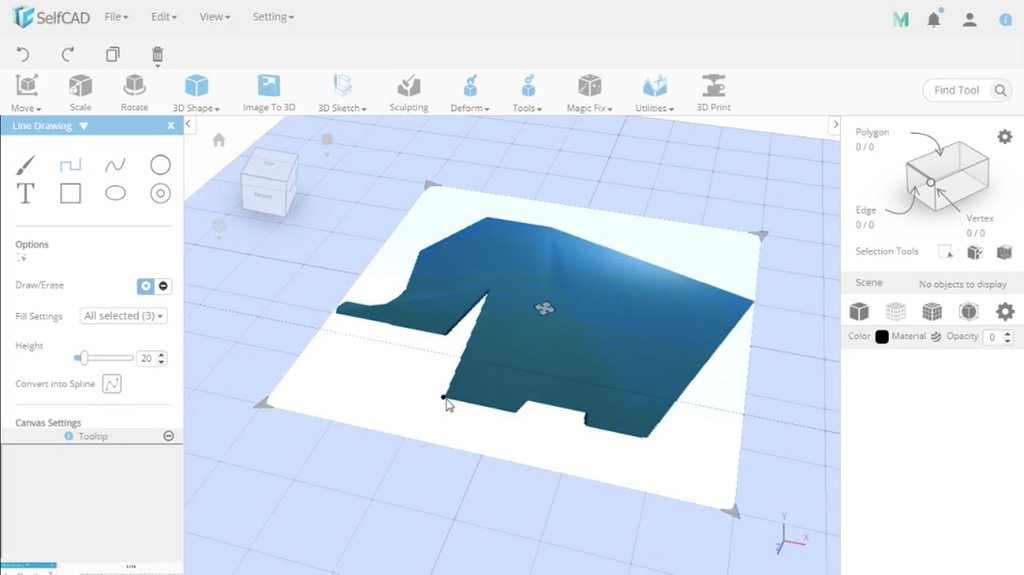Select the Scale tool
This screenshot has width=1024, height=575.
pos(80,93)
